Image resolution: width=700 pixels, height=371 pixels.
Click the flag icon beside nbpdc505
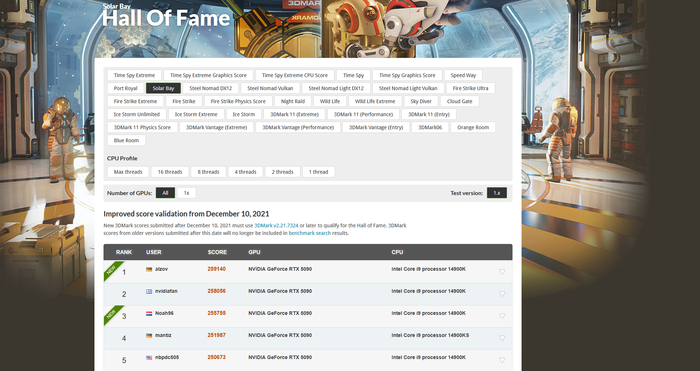click(149, 358)
